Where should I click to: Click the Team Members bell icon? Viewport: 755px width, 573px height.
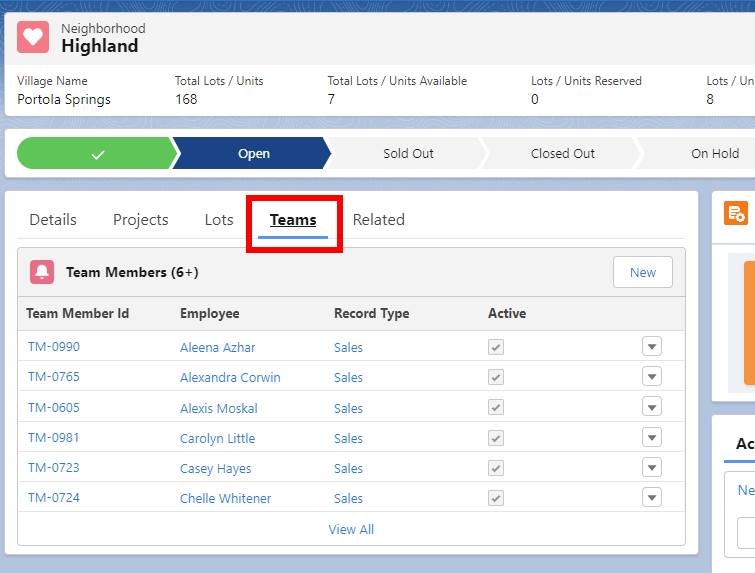tap(42, 272)
